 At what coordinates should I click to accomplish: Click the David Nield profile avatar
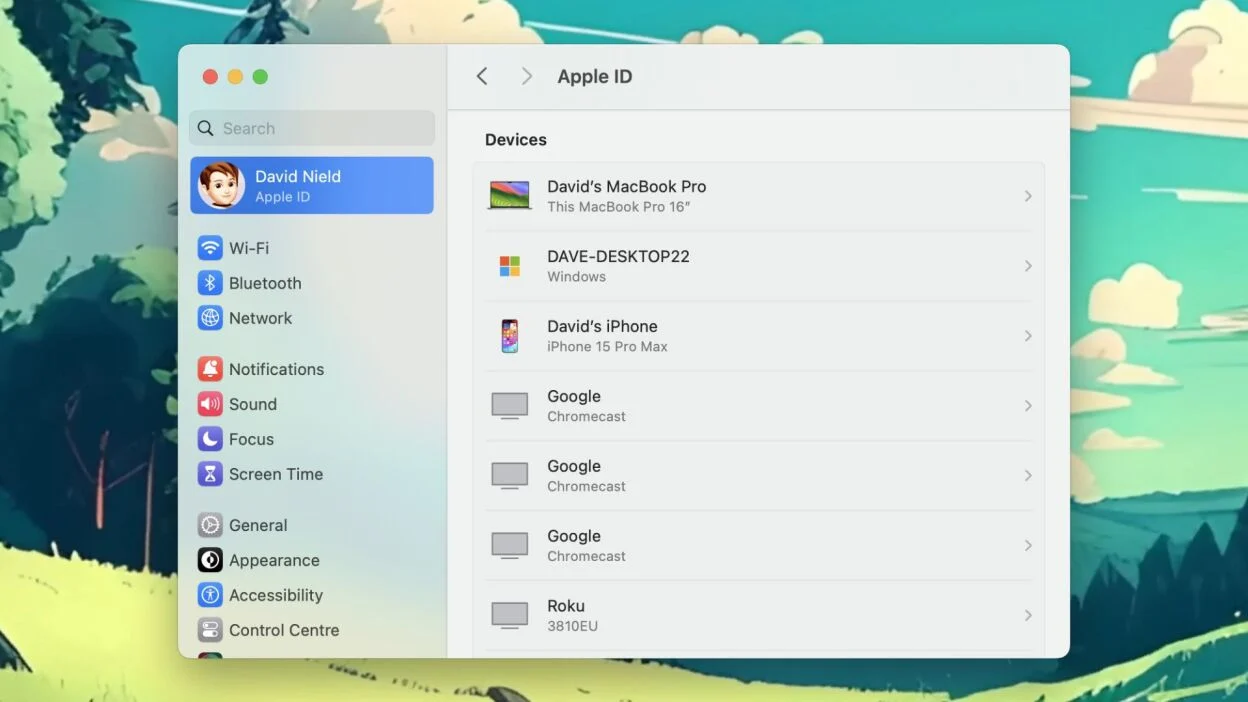point(221,185)
